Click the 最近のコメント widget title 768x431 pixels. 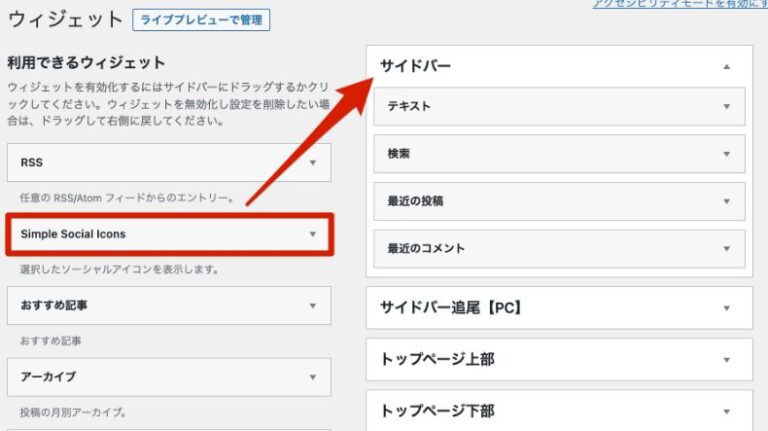[x=426, y=249]
